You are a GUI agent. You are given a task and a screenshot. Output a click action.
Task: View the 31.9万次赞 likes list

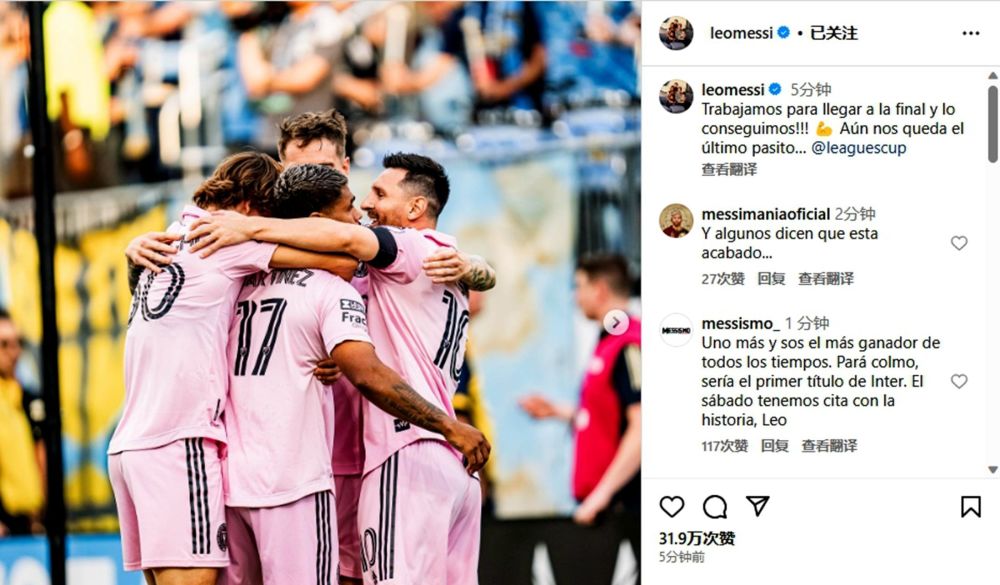point(696,538)
